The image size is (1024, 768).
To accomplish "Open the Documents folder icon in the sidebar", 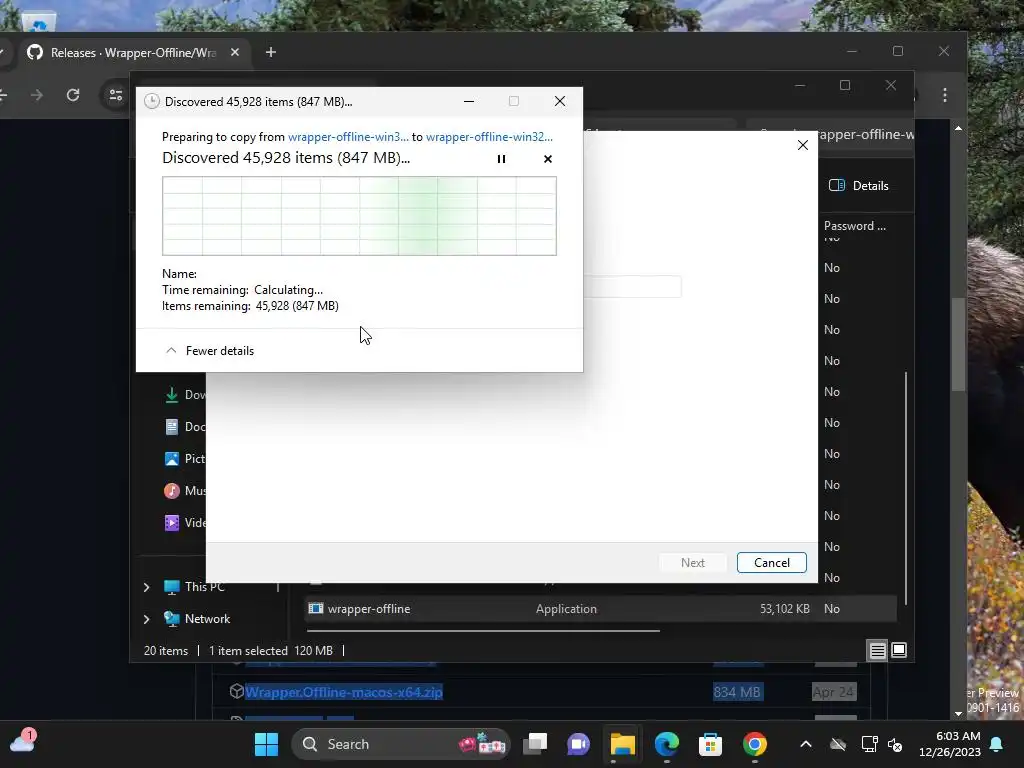I will click(172, 426).
